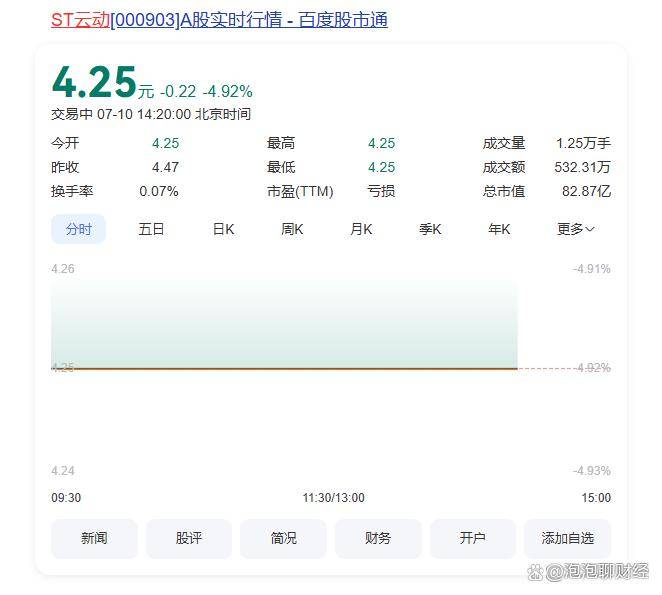This screenshot has width=662, height=595.
Task: Click the 成交量 value 1.25万手
Action: click(583, 143)
